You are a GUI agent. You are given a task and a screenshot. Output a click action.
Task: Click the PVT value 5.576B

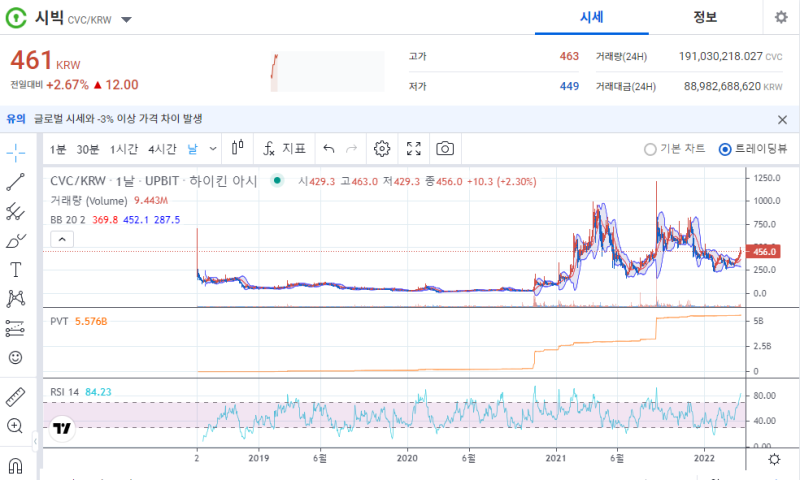point(91,321)
